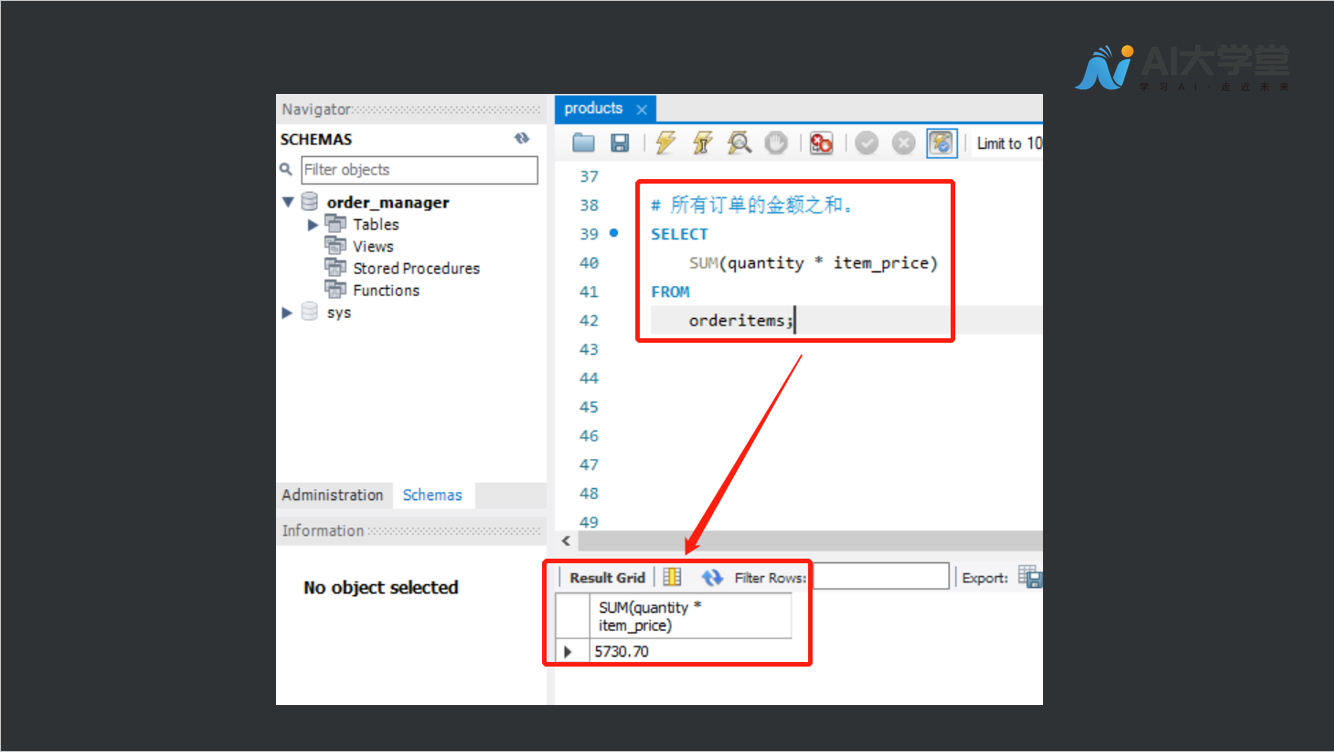
Task: Click the rollback X circle icon
Action: (903, 143)
